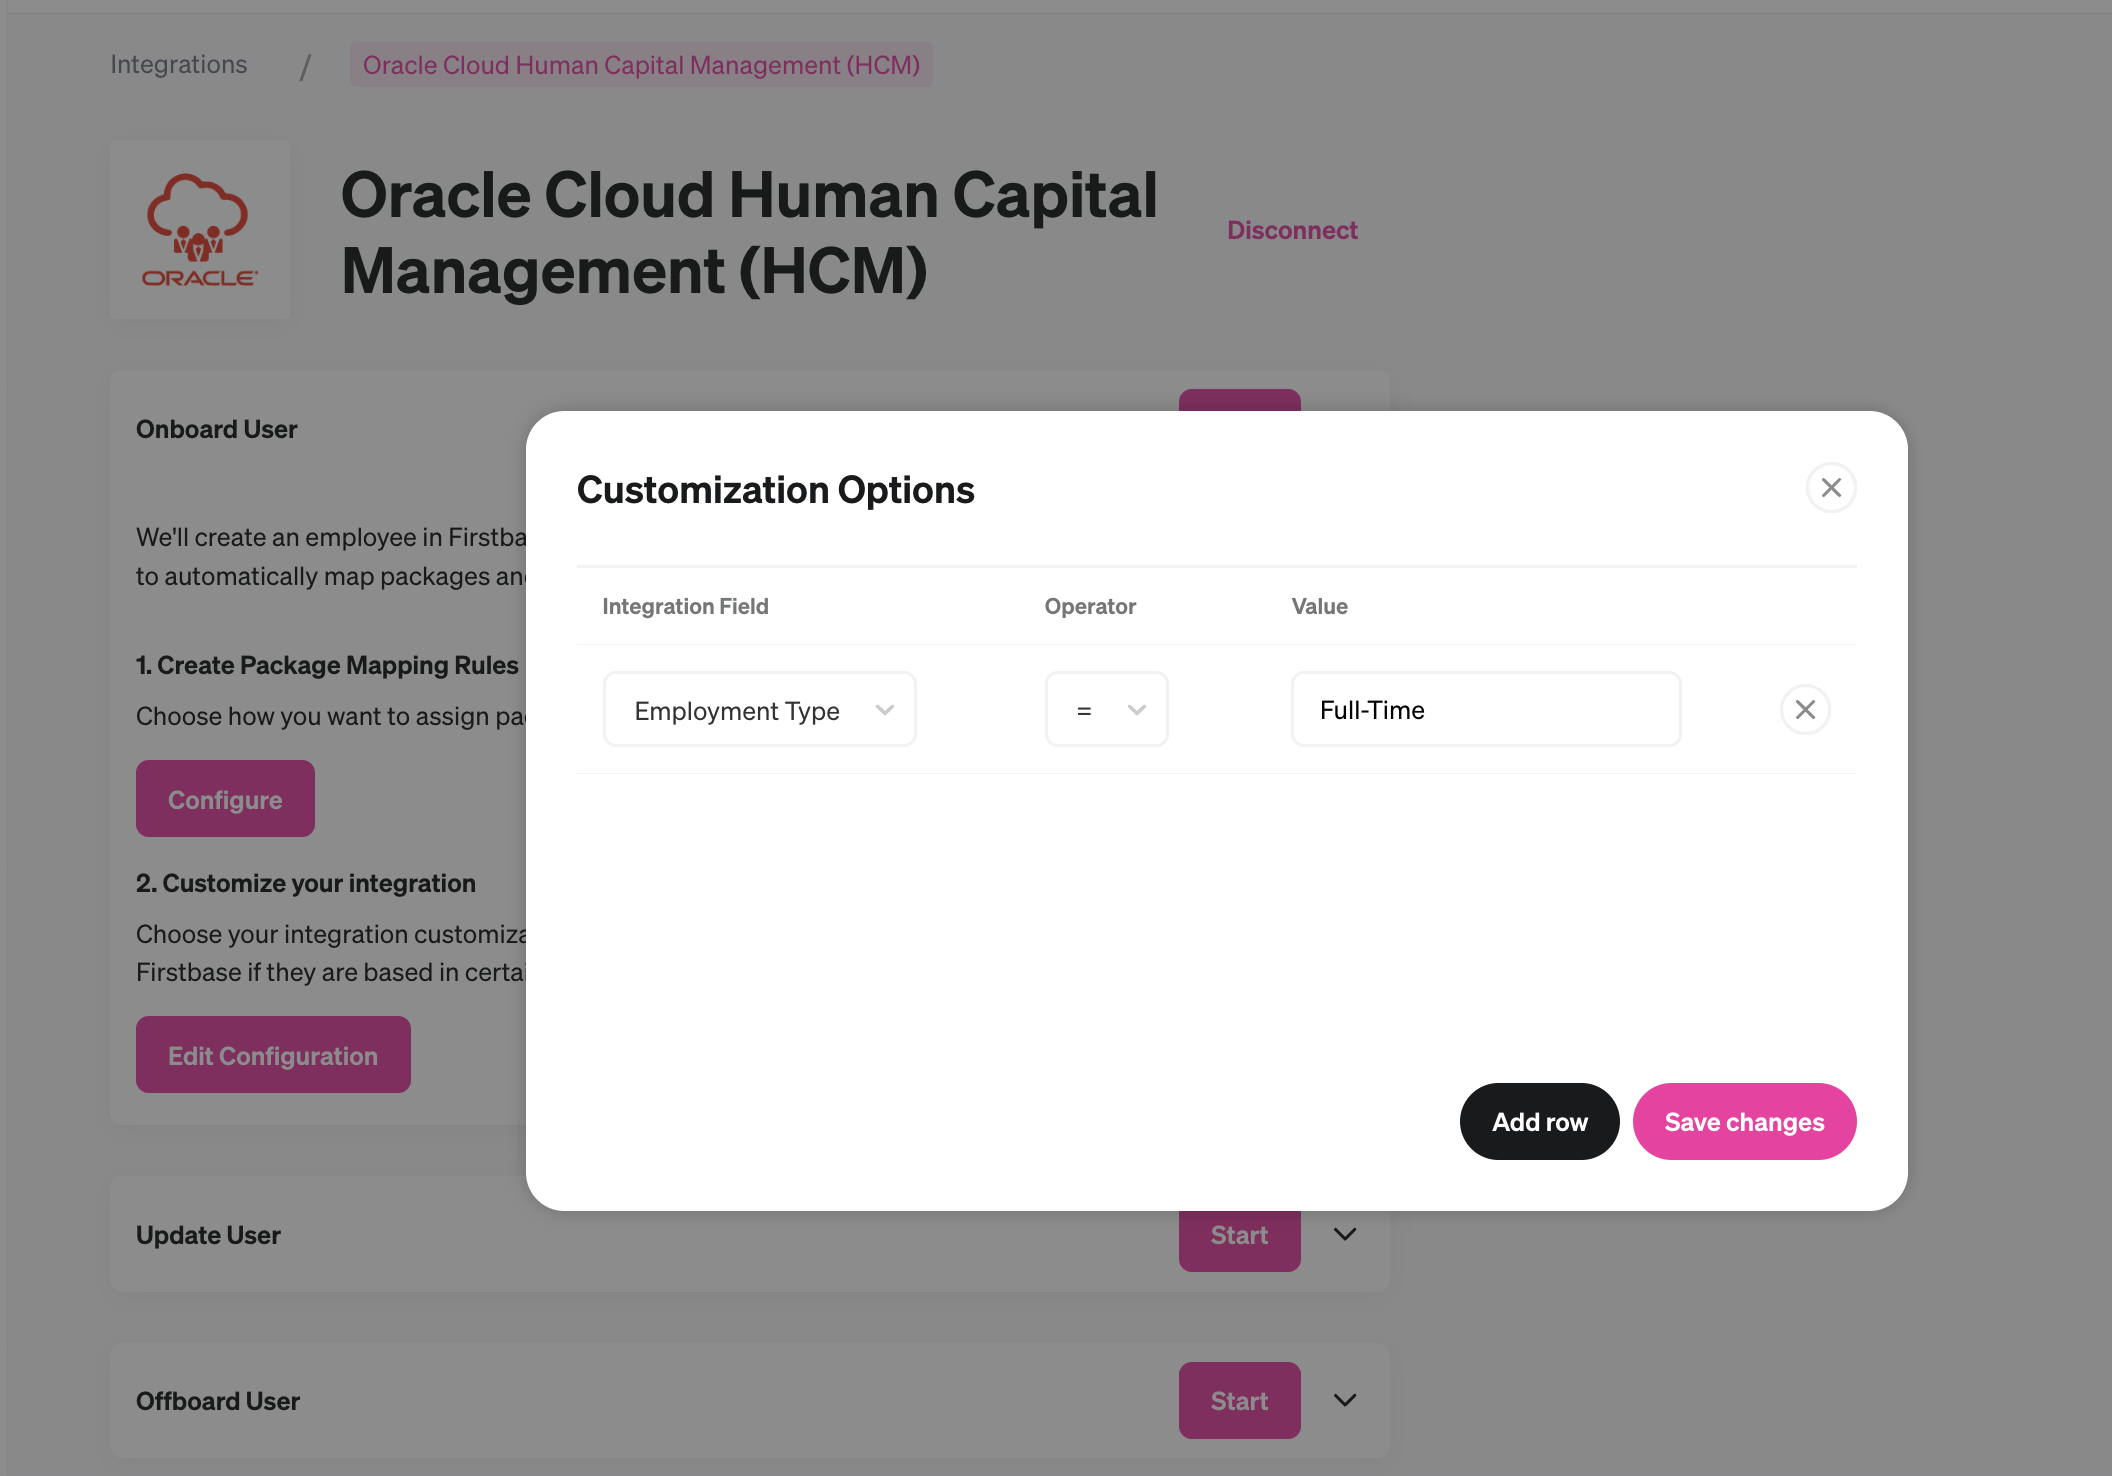Click the Value column header

(1319, 606)
